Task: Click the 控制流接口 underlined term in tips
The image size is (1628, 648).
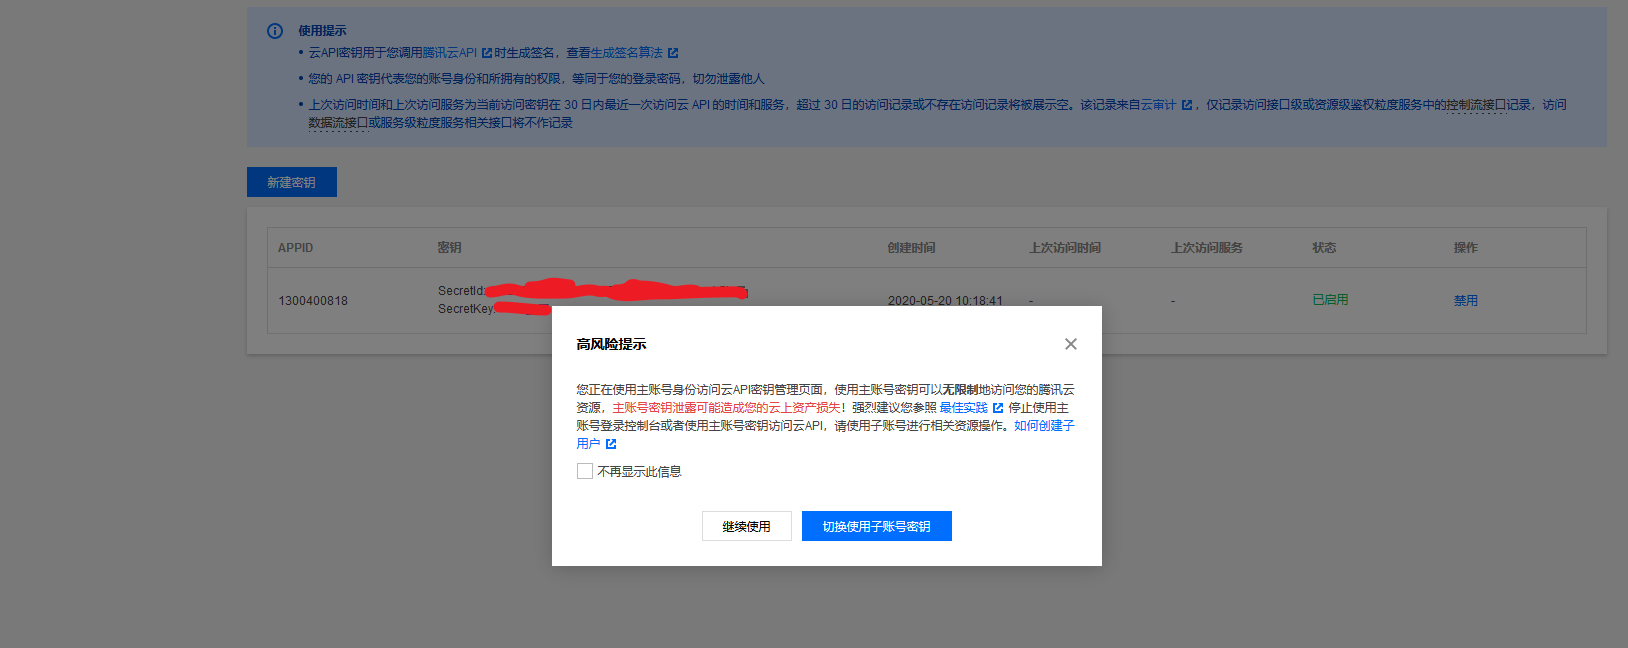Action: tap(1476, 105)
